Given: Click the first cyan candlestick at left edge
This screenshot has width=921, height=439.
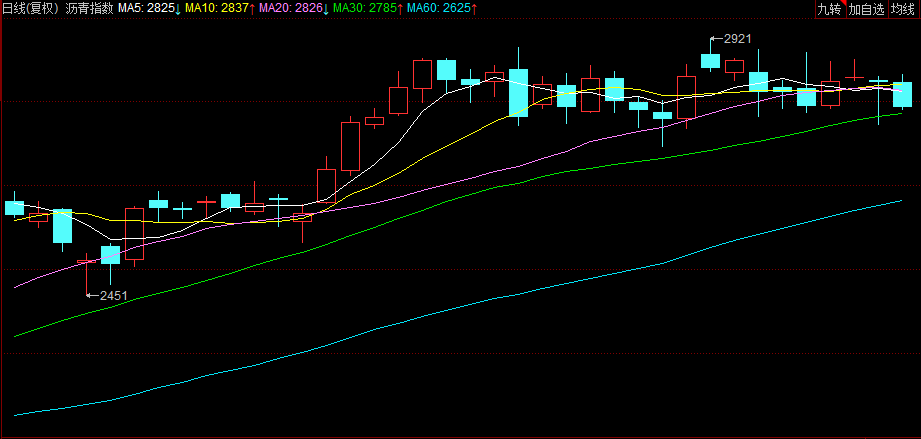Looking at the screenshot, I should [x=14, y=207].
